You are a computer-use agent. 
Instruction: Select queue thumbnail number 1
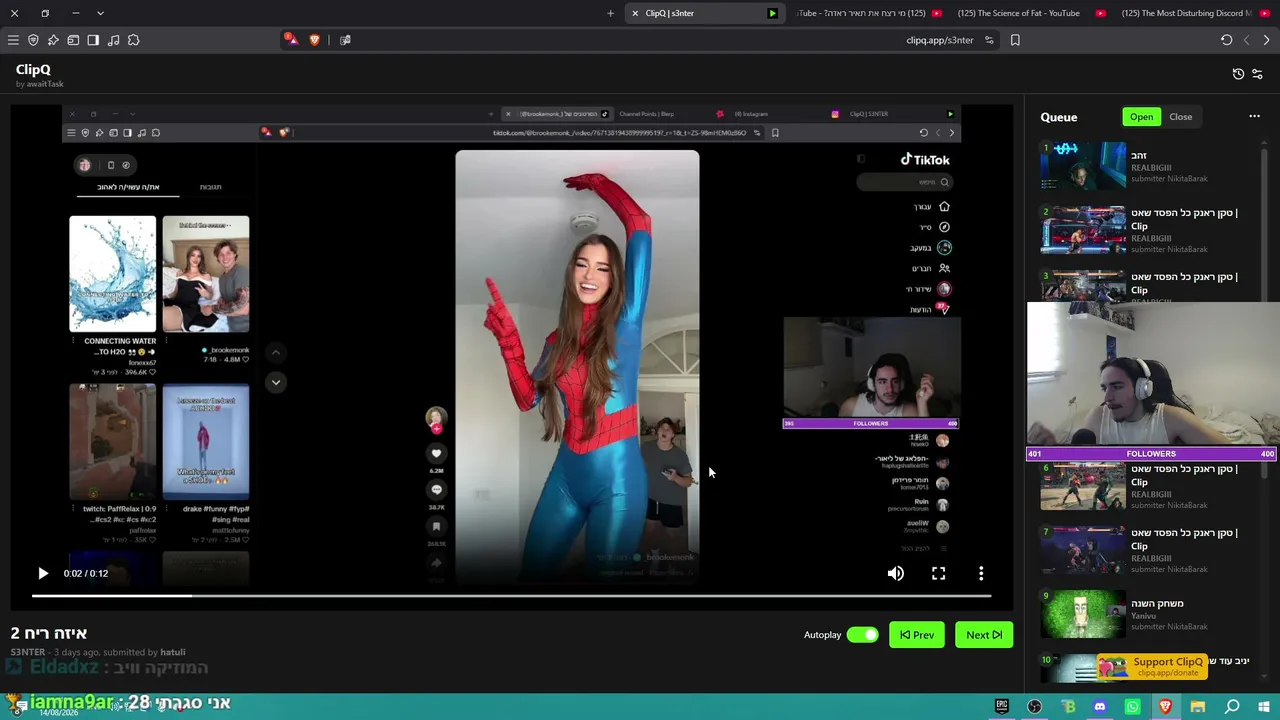[1083, 166]
